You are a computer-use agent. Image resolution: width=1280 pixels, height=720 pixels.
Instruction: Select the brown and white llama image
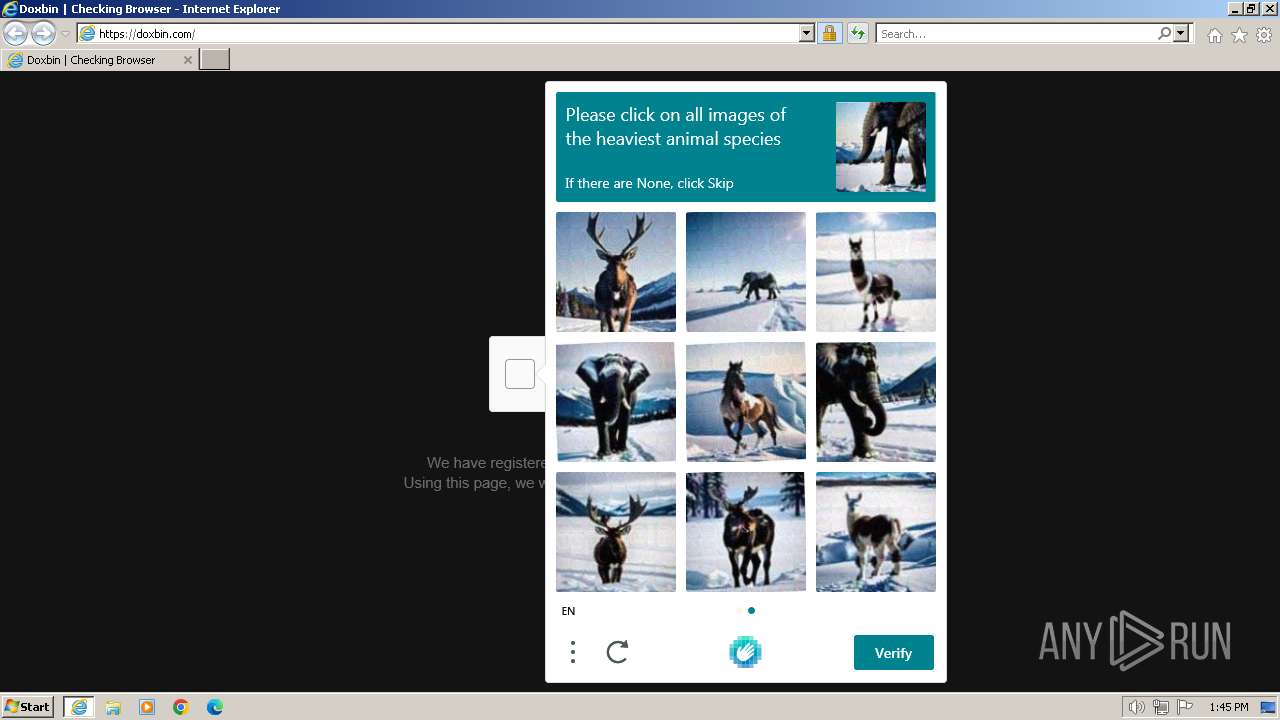tap(876, 532)
